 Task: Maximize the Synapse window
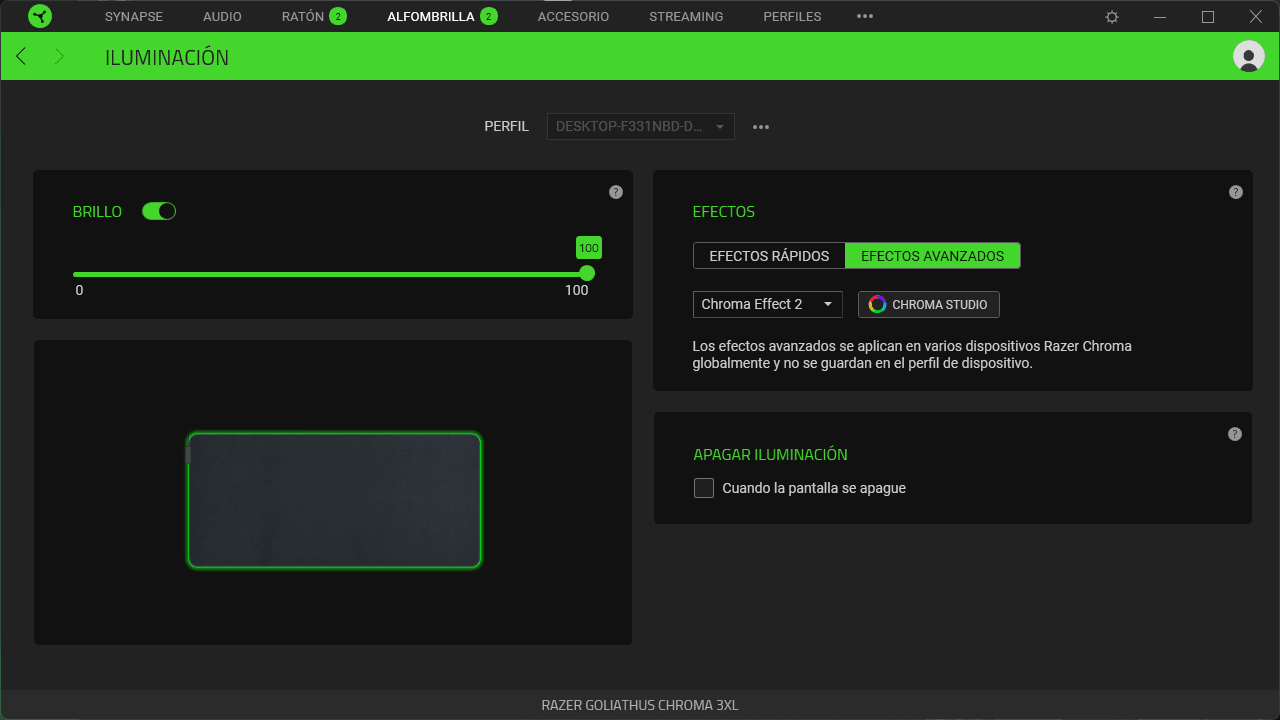pyautogui.click(x=1208, y=17)
